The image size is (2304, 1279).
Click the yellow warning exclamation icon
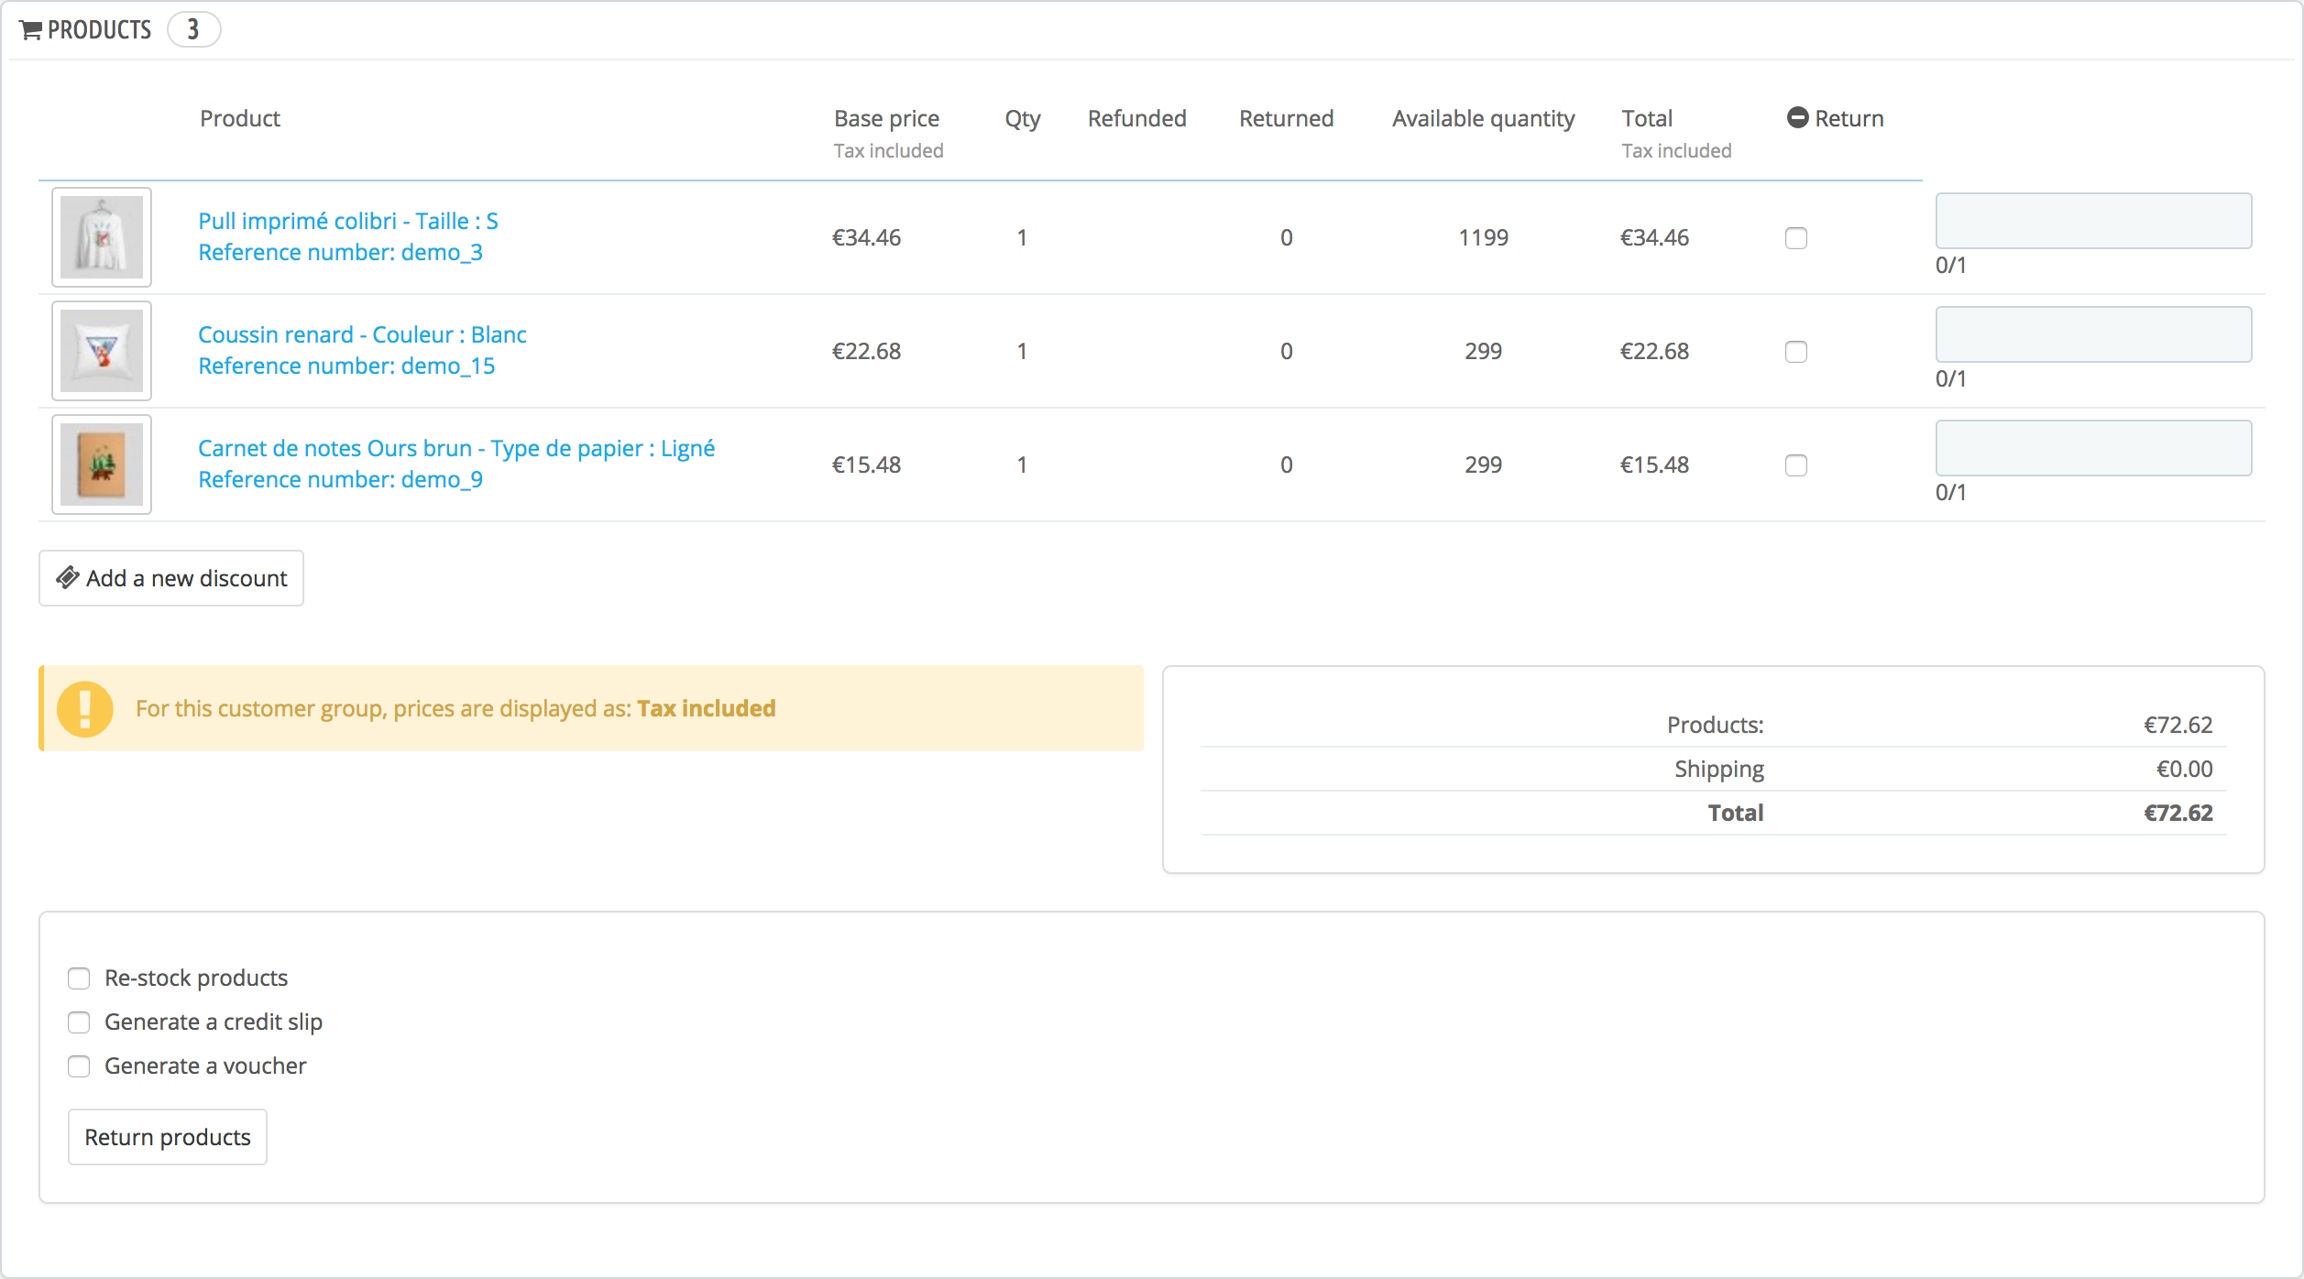click(85, 709)
